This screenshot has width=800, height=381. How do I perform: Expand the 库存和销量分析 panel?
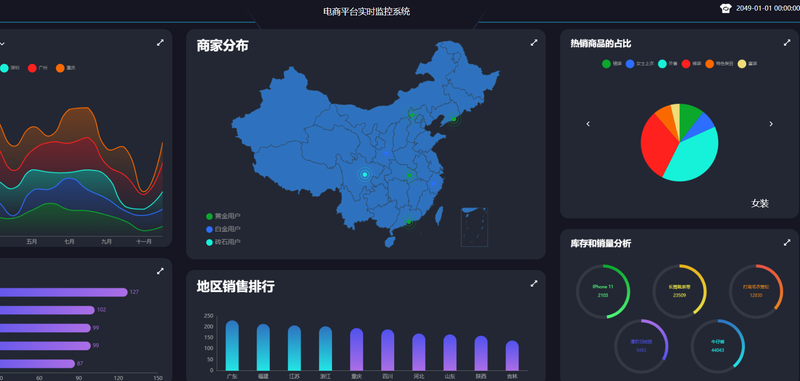[x=787, y=243]
